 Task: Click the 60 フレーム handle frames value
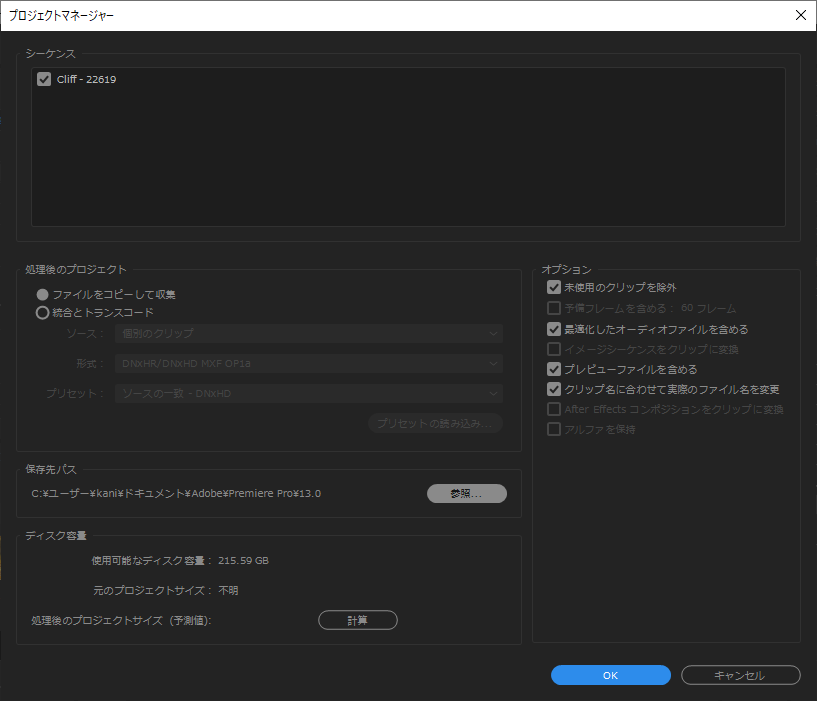coord(708,308)
